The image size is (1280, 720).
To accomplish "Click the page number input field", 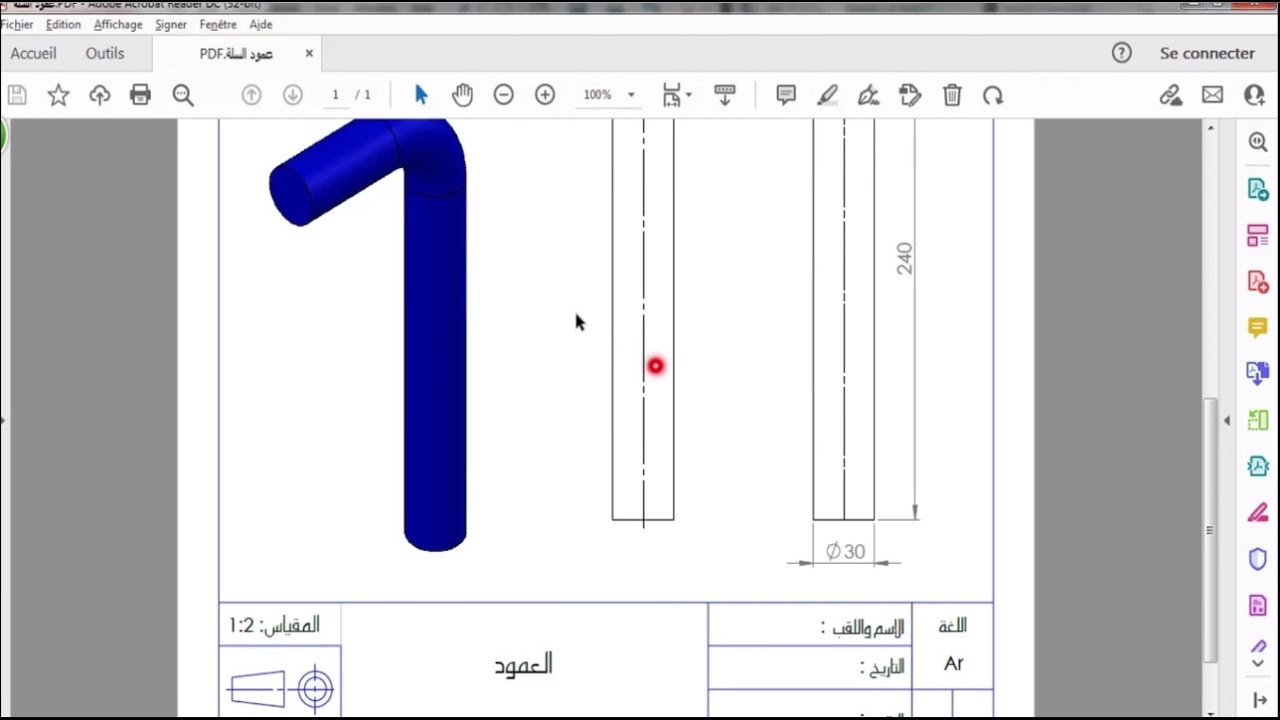I will click(336, 95).
